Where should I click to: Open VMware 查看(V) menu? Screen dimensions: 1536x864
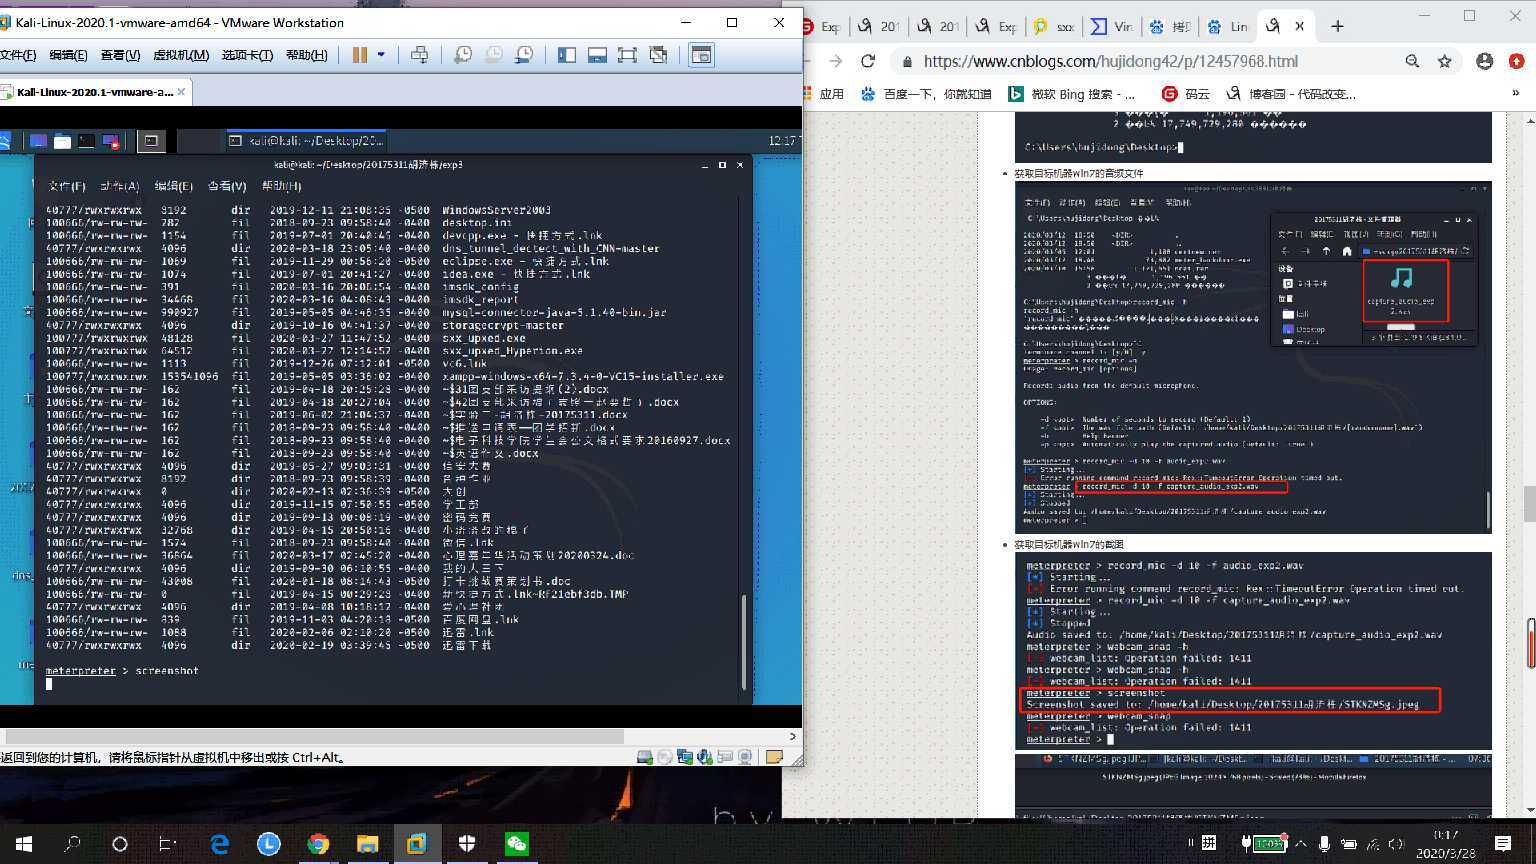(120, 55)
